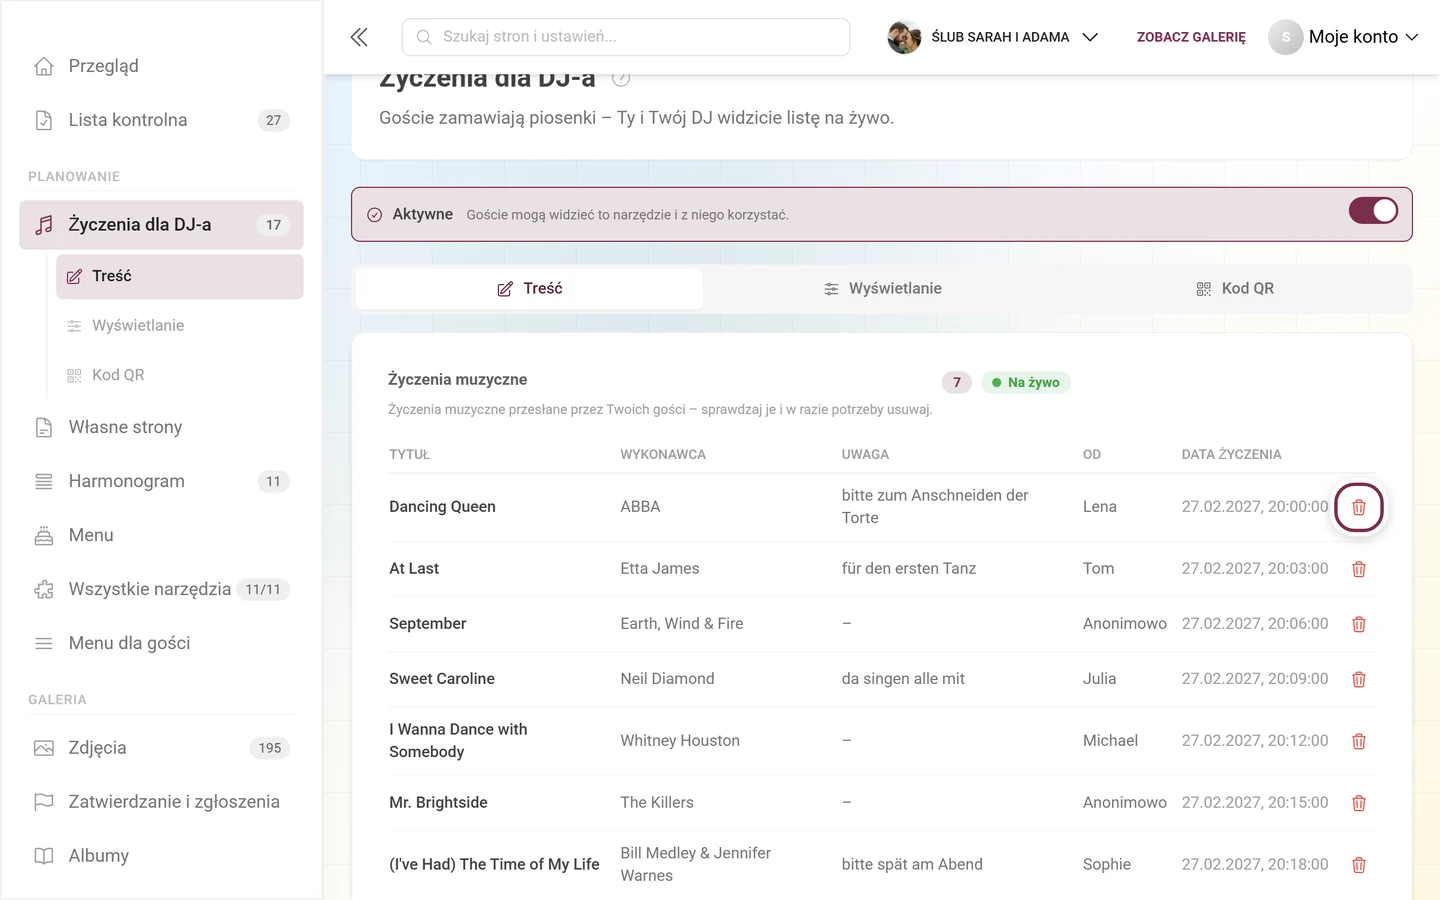Screen dimensions: 1440x900
Task: Trash the I Wanna Dance with Somebody request
Action: click(1359, 741)
